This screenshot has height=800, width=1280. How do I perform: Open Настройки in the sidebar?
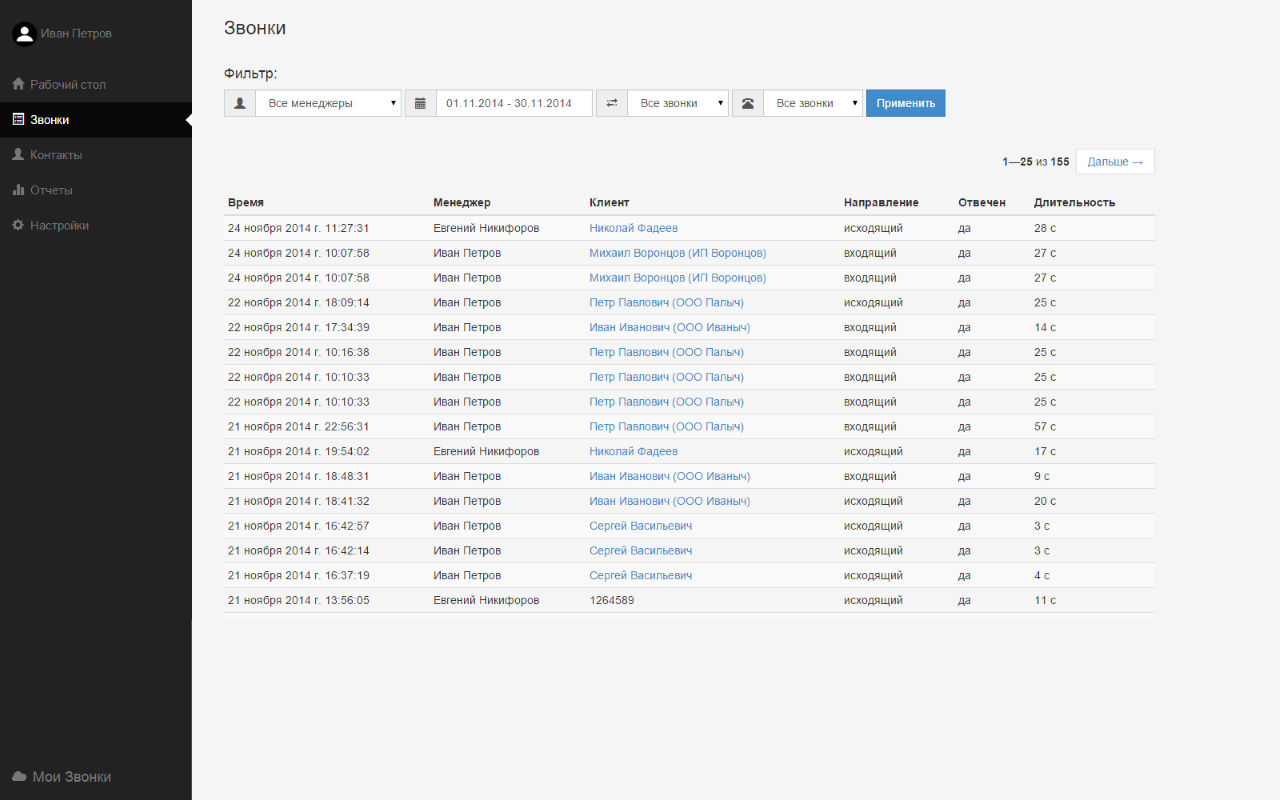pyautogui.click(x=95, y=225)
